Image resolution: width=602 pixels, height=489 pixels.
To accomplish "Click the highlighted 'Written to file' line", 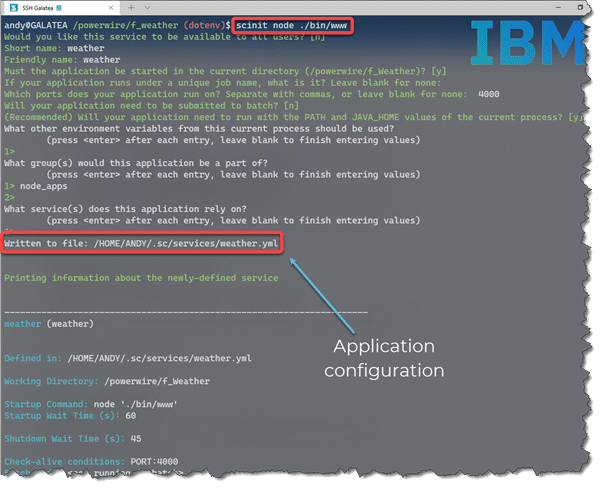I will pos(142,243).
